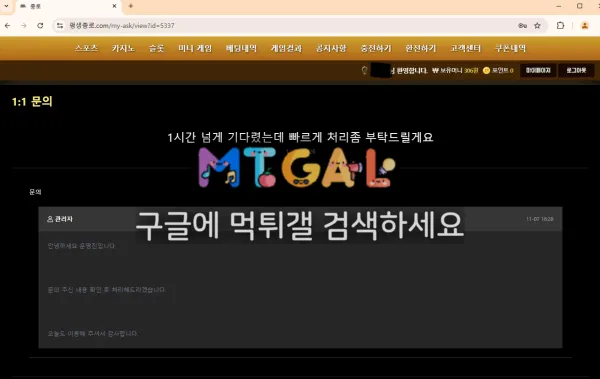Open the browser profile avatar icon
The image size is (600, 379).
click(584, 26)
